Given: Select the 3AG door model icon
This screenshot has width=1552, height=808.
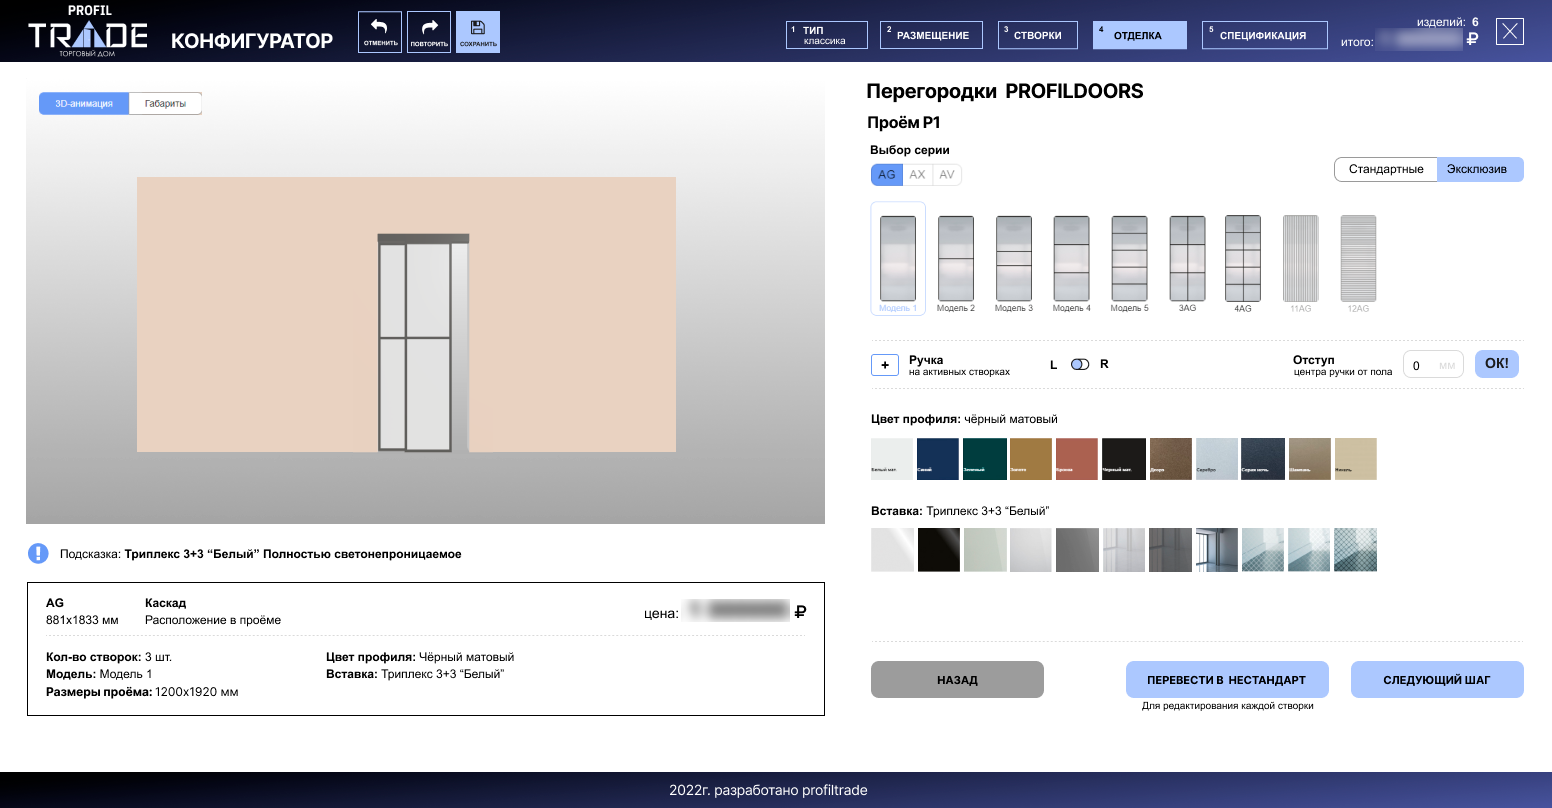Looking at the screenshot, I should tap(1187, 258).
